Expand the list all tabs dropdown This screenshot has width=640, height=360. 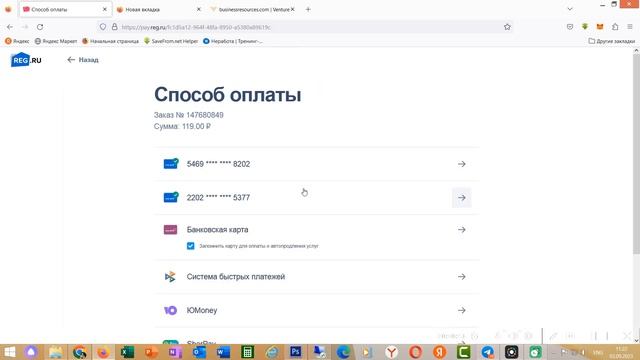pos(570,9)
